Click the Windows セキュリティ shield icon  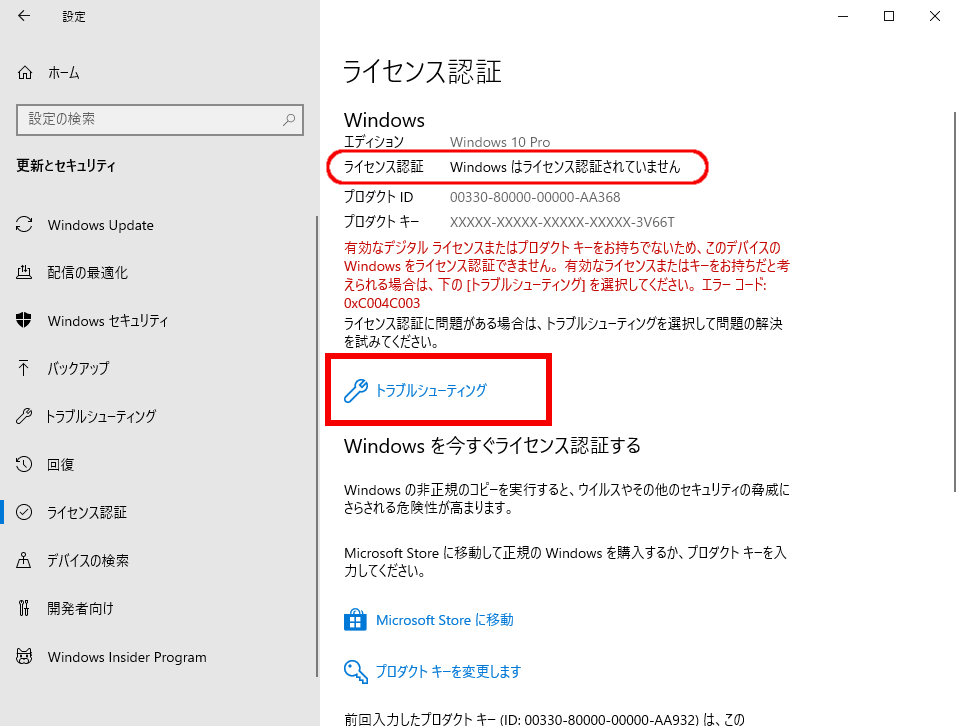pos(25,321)
